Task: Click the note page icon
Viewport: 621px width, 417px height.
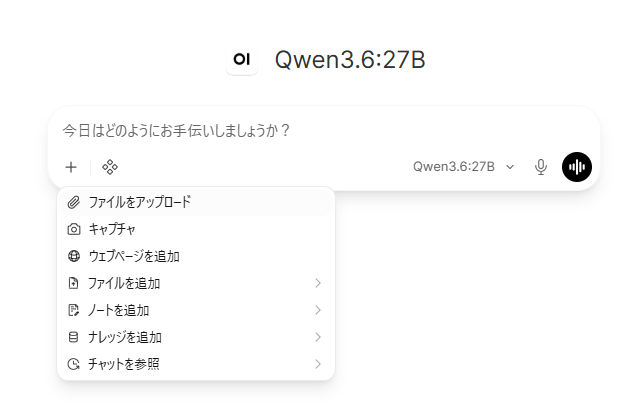Action: tap(74, 310)
